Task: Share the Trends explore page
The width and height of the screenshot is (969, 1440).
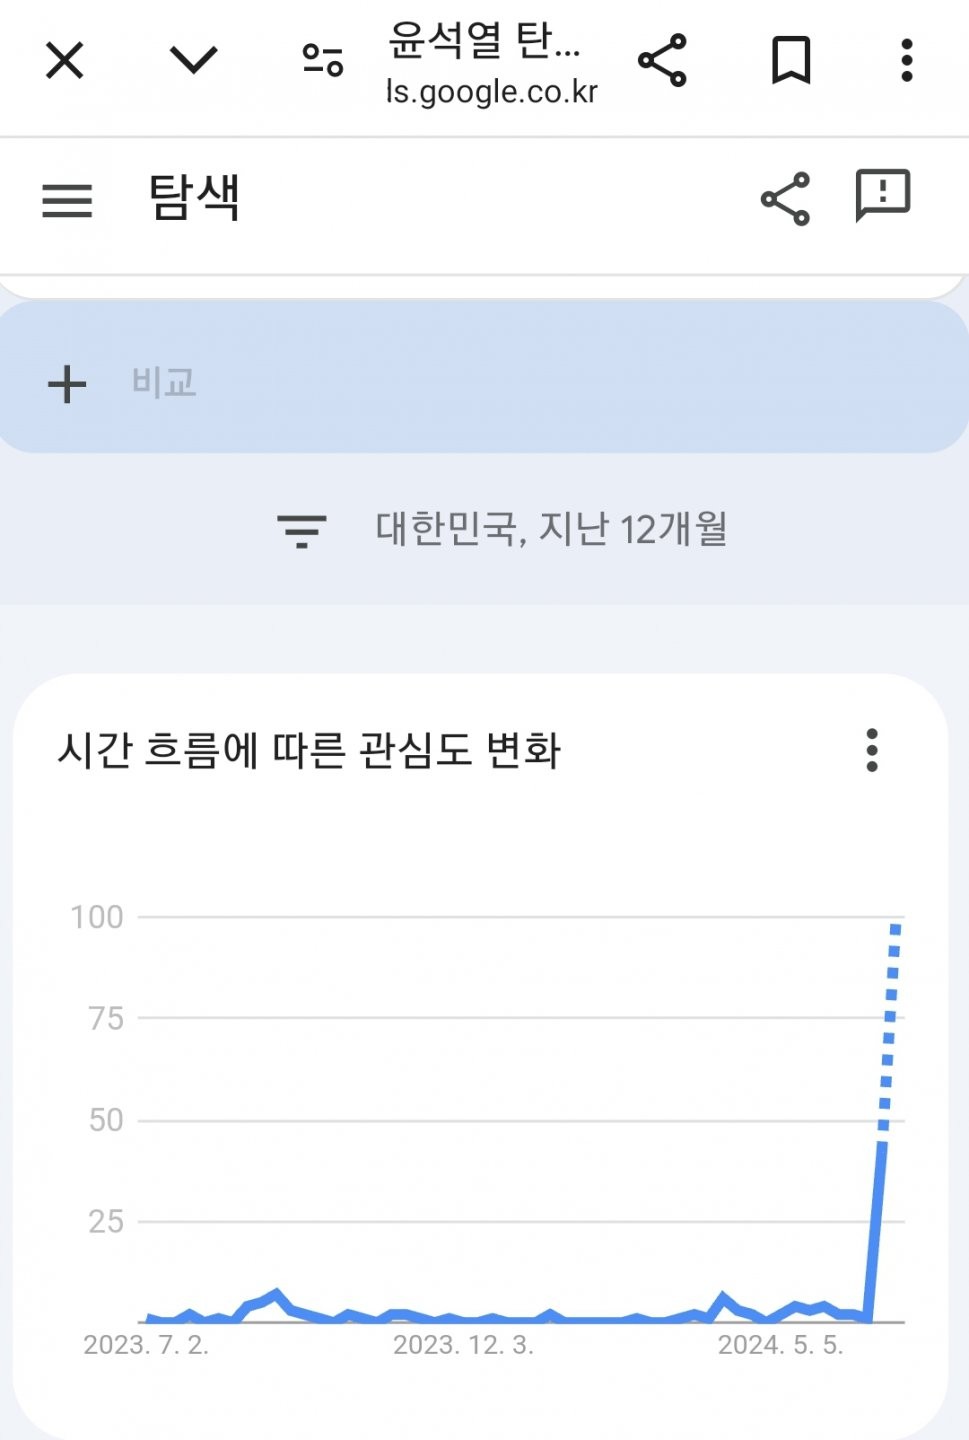Action: 786,199
